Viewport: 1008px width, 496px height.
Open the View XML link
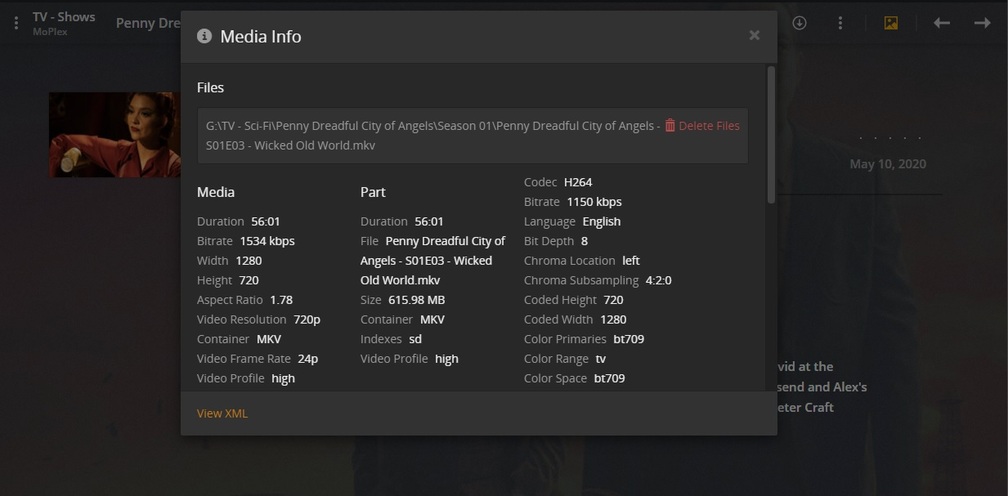(222, 413)
